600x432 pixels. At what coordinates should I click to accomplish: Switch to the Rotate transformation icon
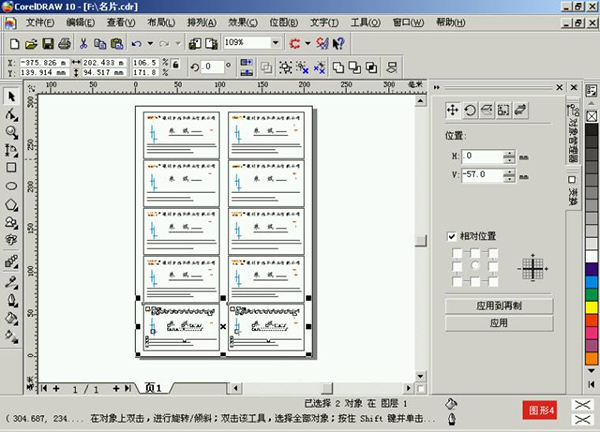[469, 109]
